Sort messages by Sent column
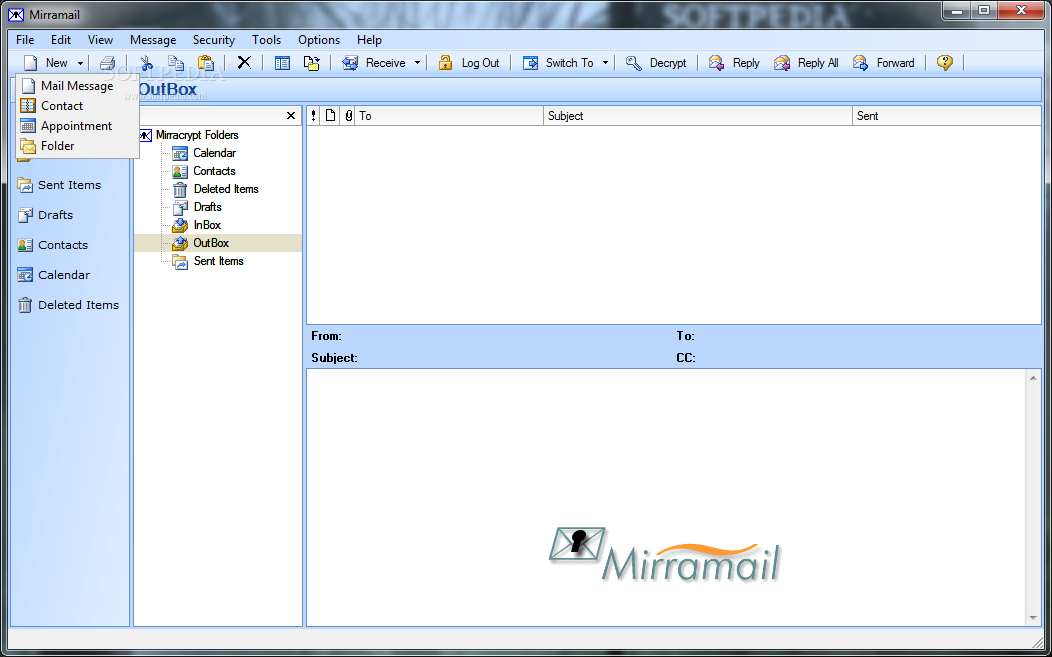Image resolution: width=1052 pixels, height=657 pixels. click(x=946, y=116)
